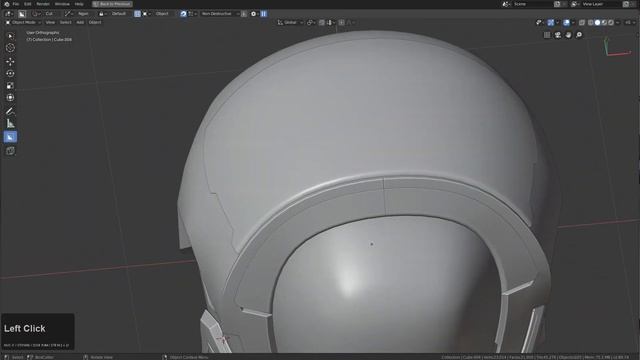640x360 pixels.
Task: Switch to wireframe viewport shading
Action: pos(591,22)
